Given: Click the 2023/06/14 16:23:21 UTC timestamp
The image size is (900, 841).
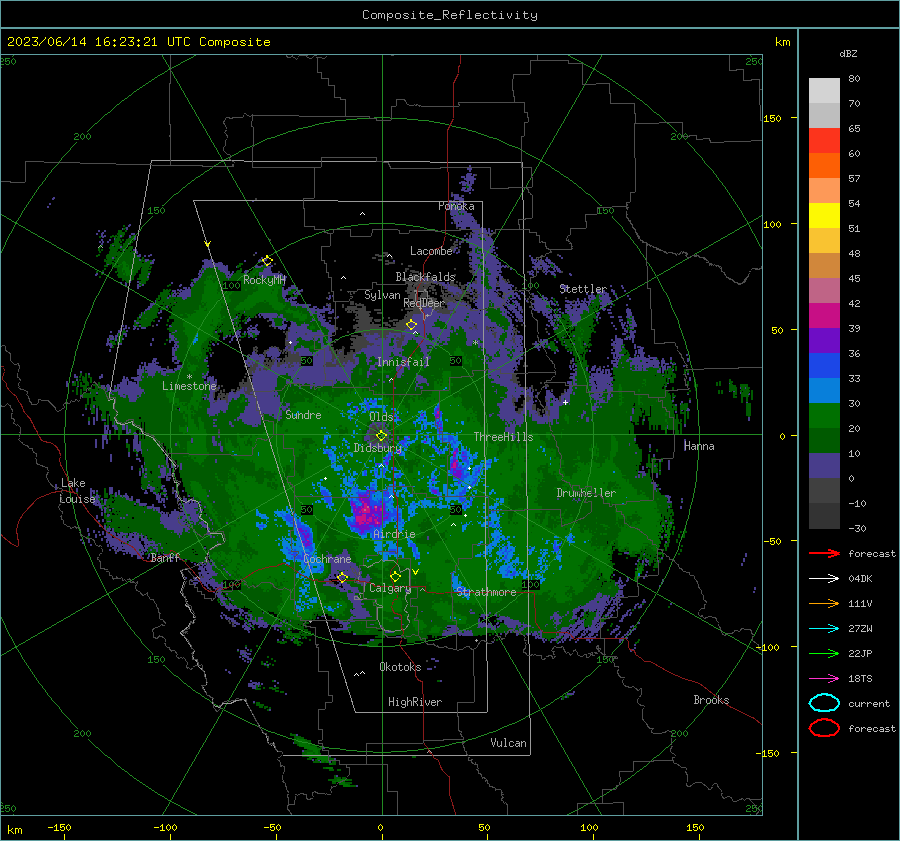Looking at the screenshot, I should (x=138, y=42).
